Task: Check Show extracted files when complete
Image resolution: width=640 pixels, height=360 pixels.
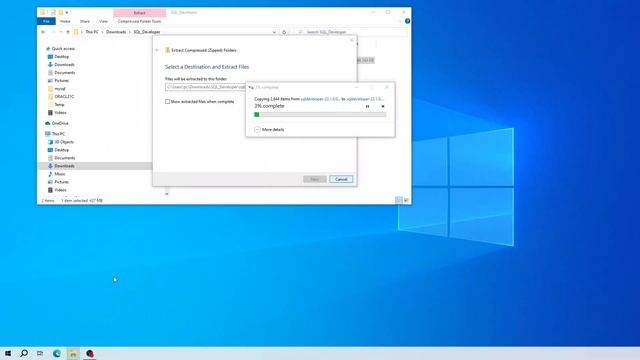Action: (x=167, y=102)
